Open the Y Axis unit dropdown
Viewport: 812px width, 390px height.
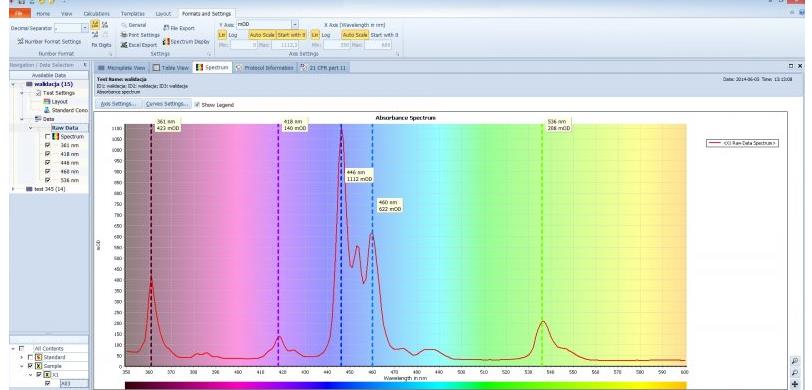click(x=295, y=24)
